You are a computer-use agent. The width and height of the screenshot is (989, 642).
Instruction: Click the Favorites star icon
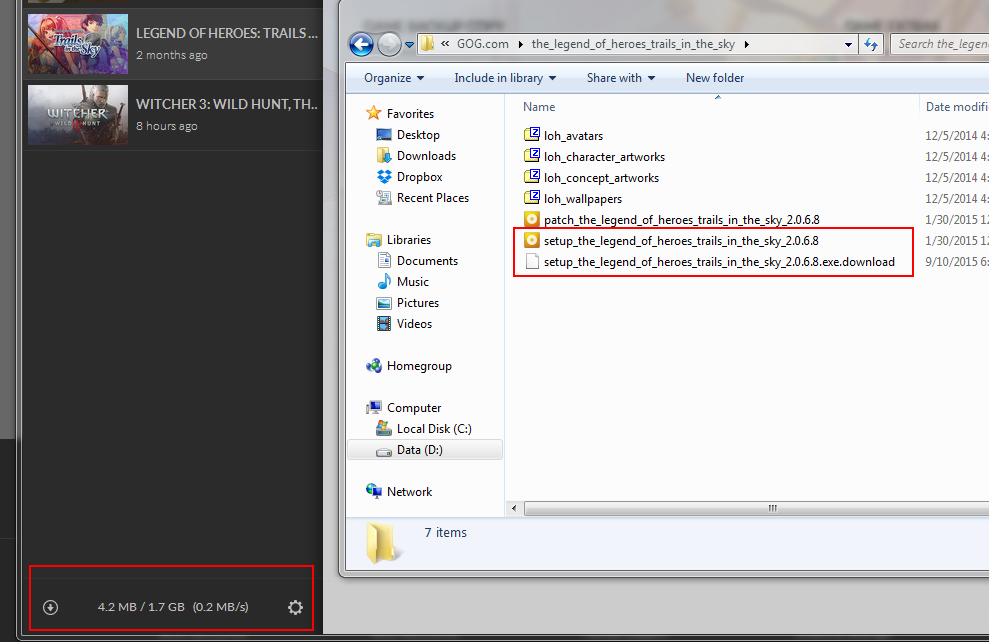pyautogui.click(x=374, y=113)
